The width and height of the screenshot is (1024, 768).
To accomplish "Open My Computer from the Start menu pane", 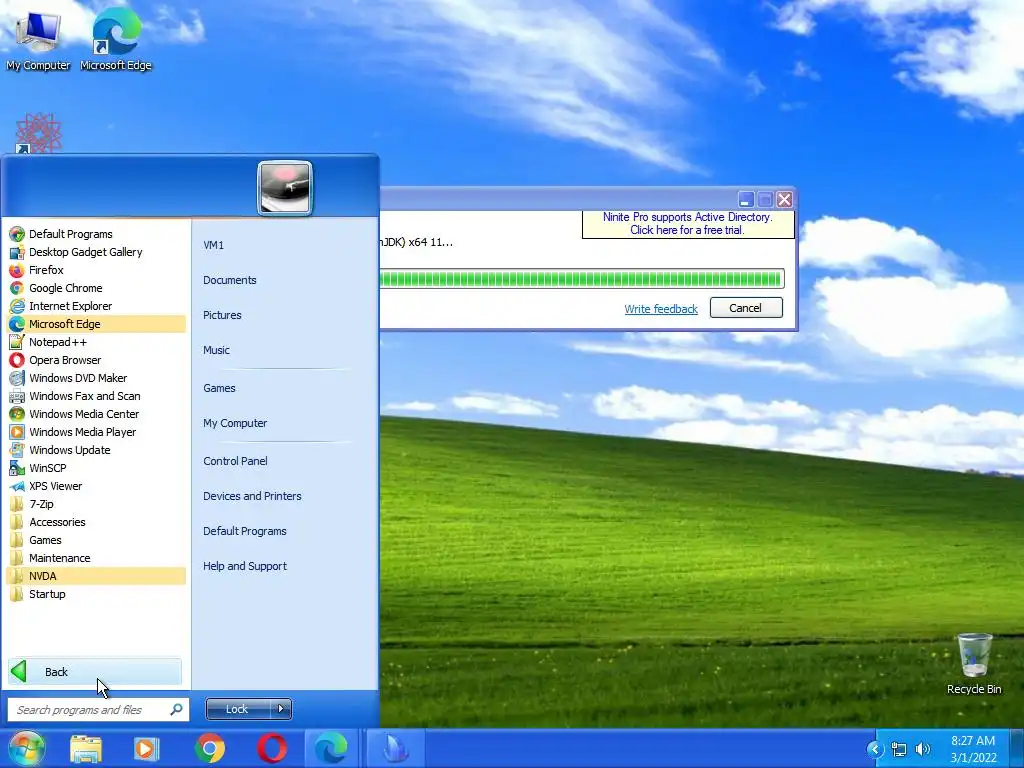I will [x=235, y=423].
